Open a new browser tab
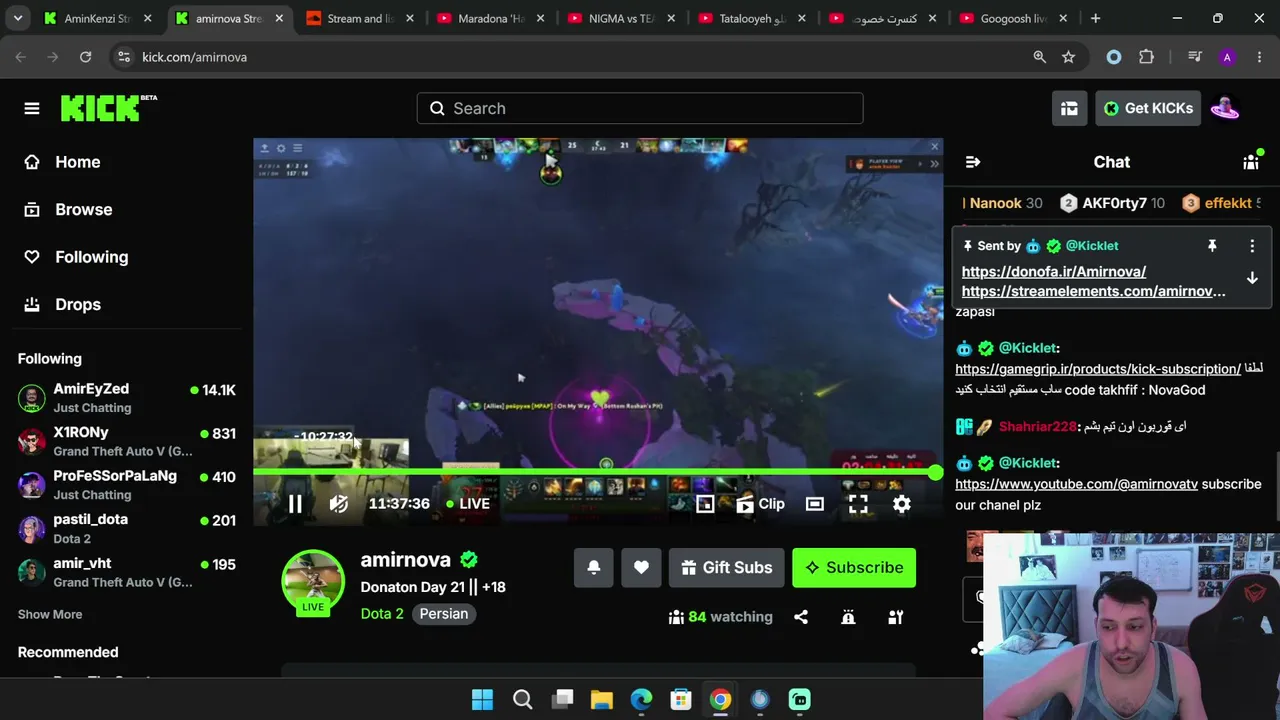1280x720 pixels. click(1095, 18)
